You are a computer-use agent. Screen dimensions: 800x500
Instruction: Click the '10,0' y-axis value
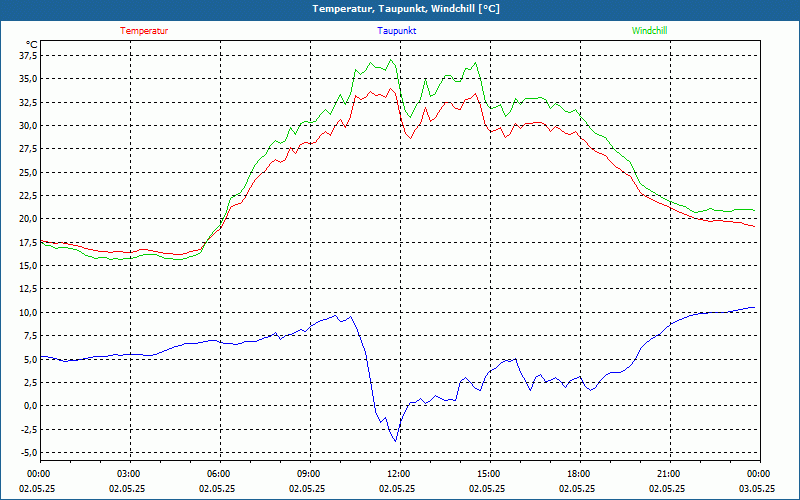tap(28, 312)
